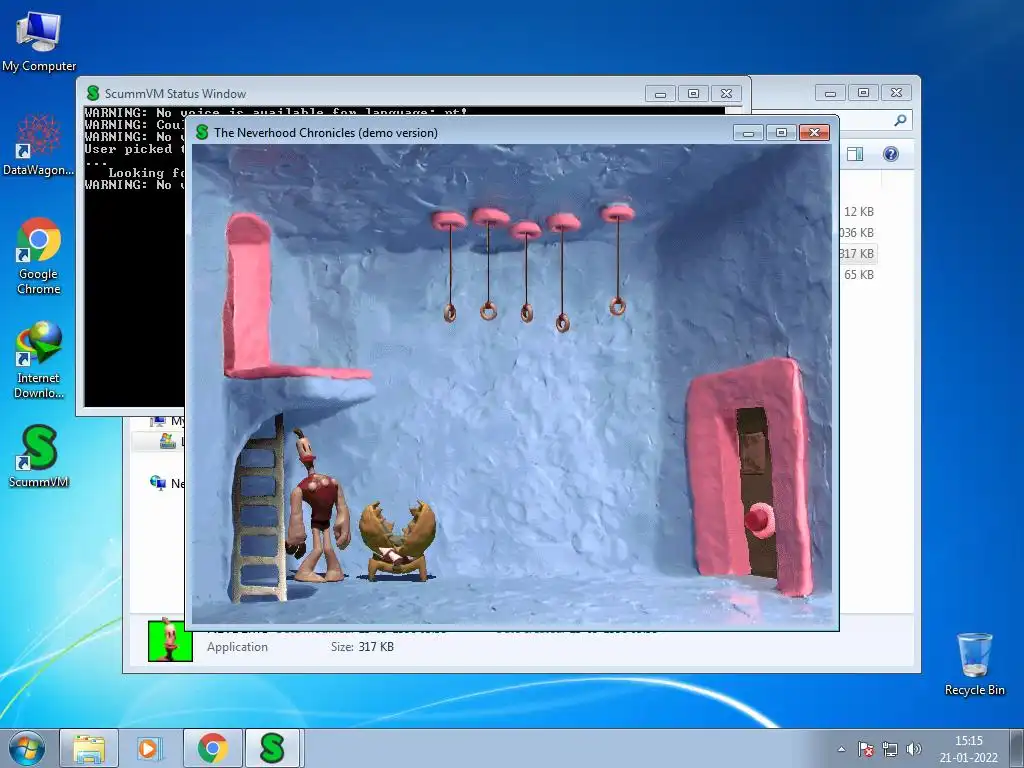Select the 317 KB file row in Explorer
This screenshot has height=768, width=1024.
[858, 253]
